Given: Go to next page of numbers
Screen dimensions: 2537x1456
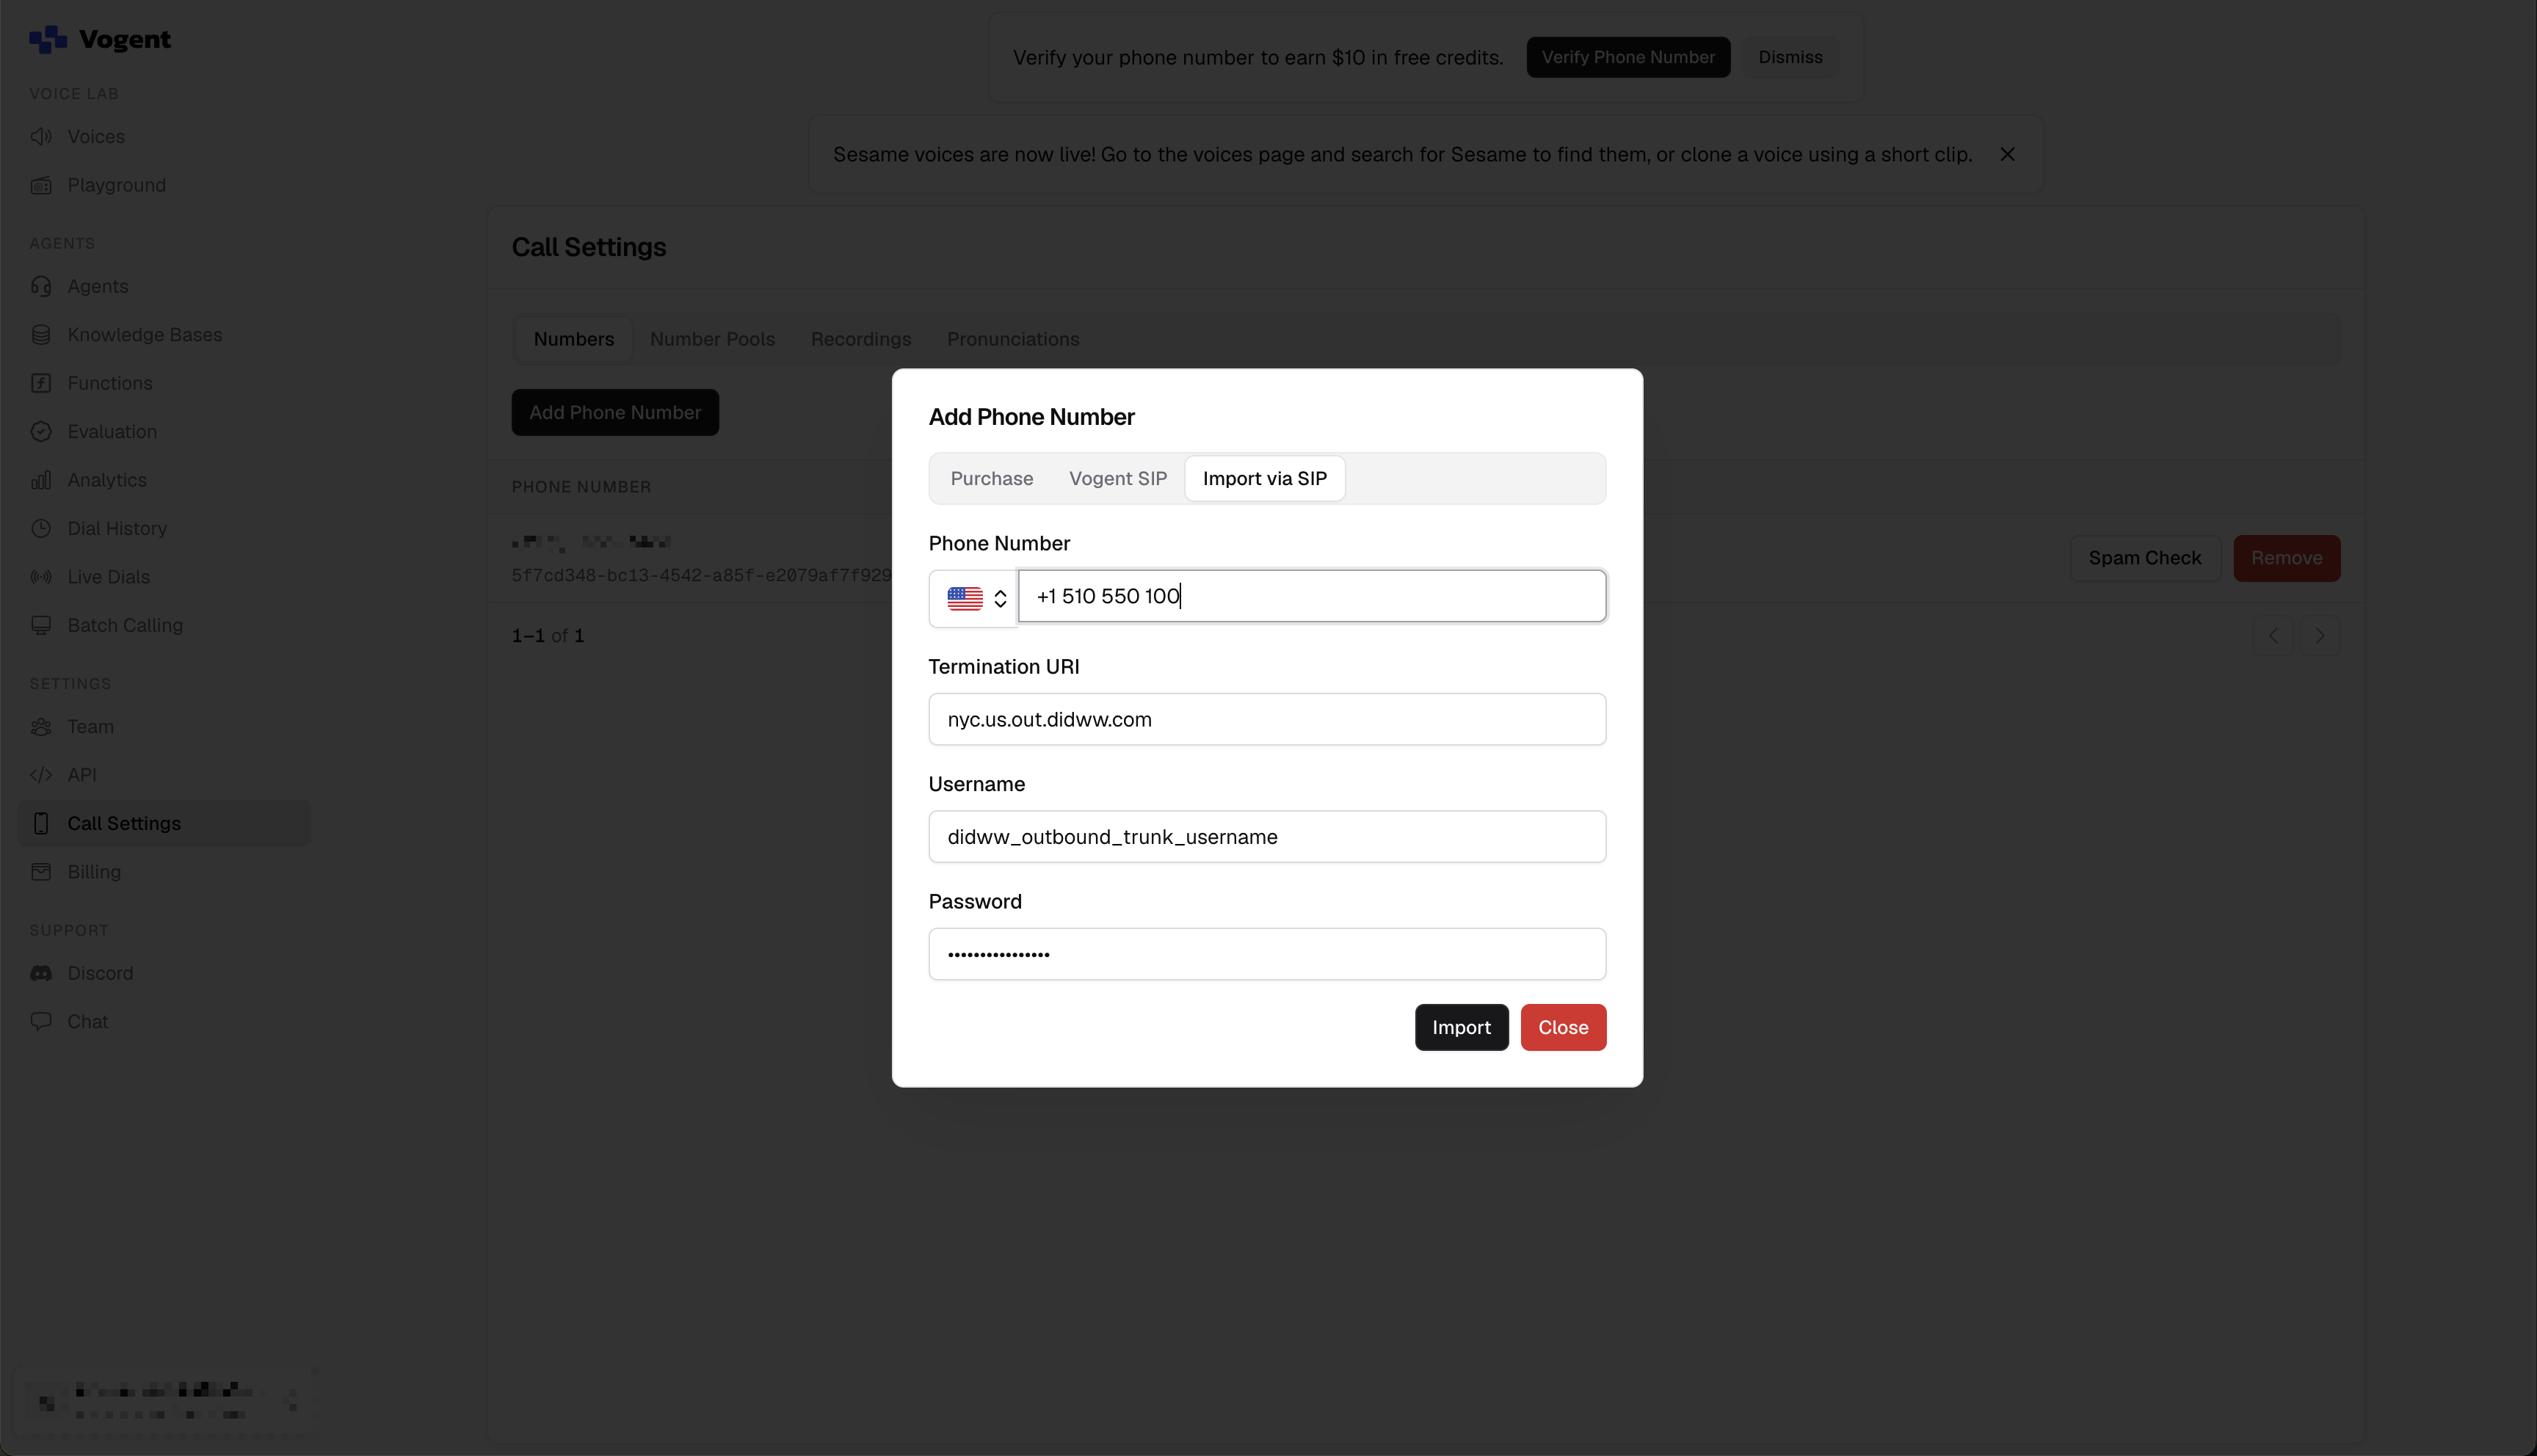Looking at the screenshot, I should (x=2320, y=636).
